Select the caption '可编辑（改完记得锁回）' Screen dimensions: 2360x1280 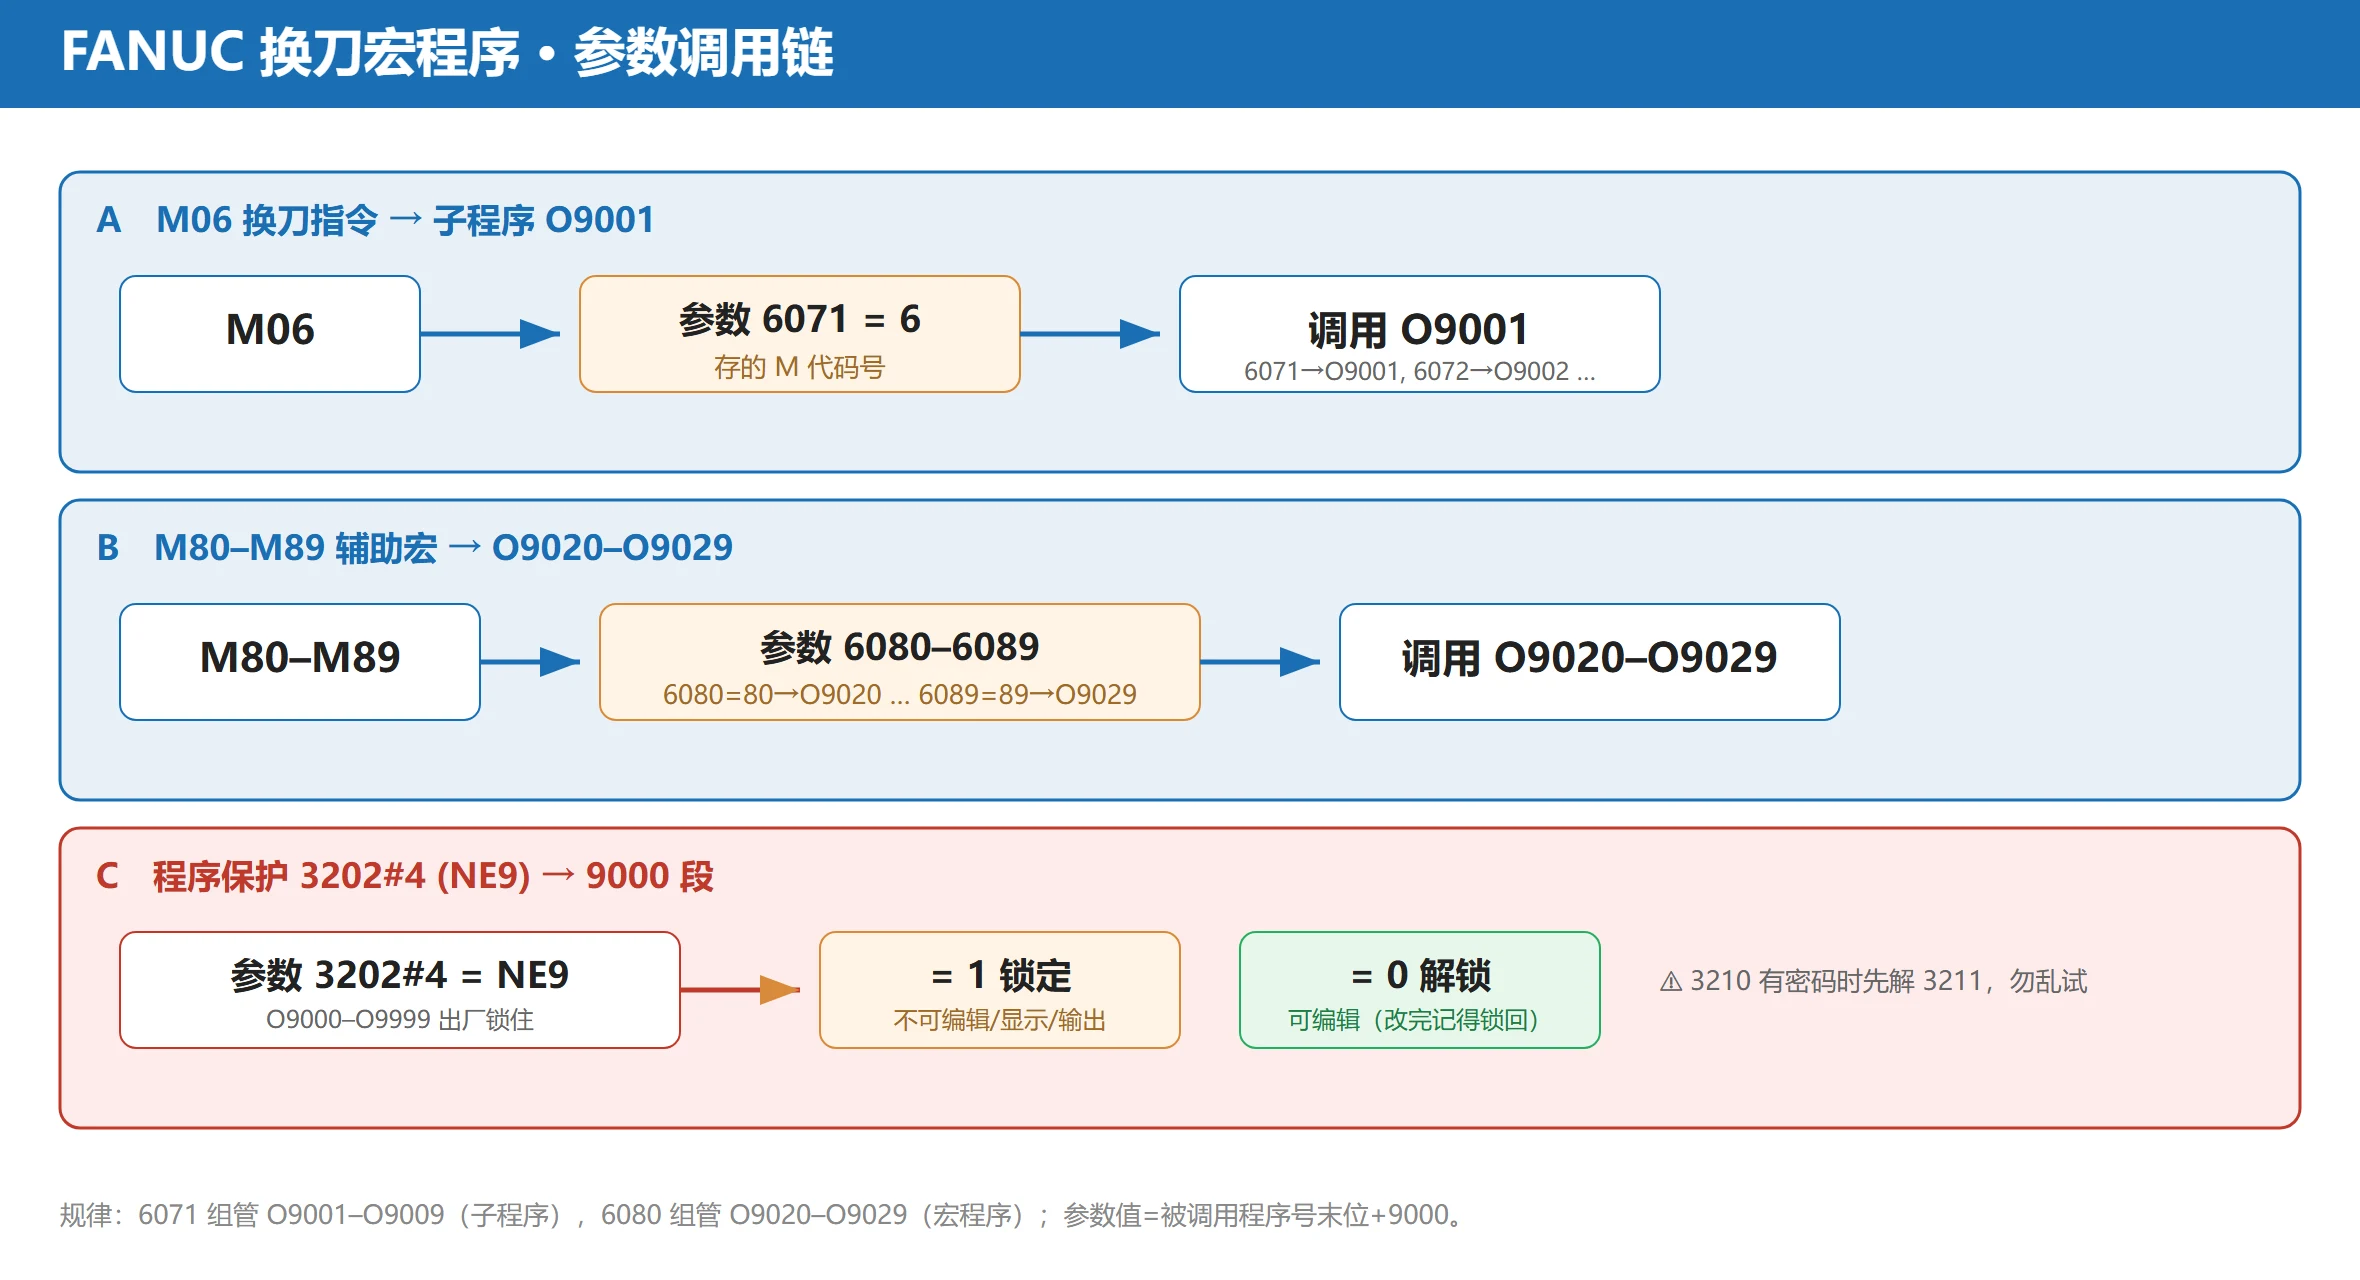[x=1413, y=1020]
